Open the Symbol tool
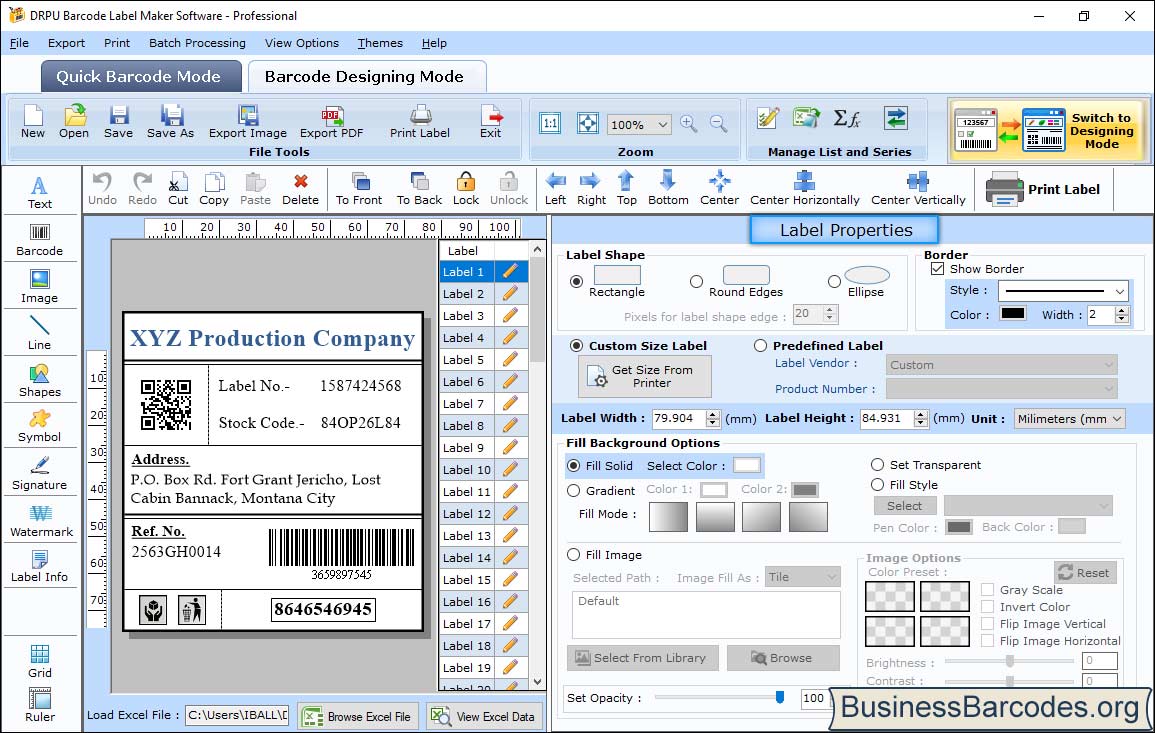 40,426
